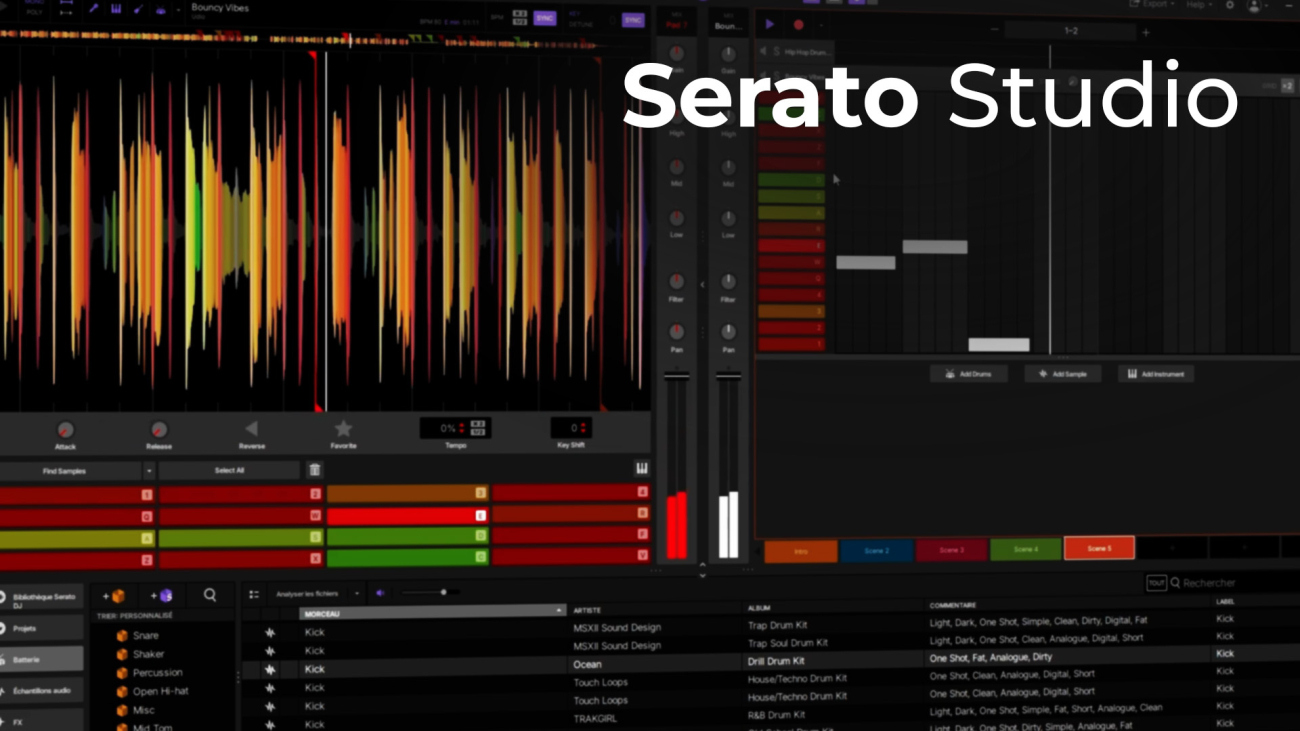Screen dimensions: 1300x731
Task: Click the trash icon beside Select All
Action: (314, 470)
